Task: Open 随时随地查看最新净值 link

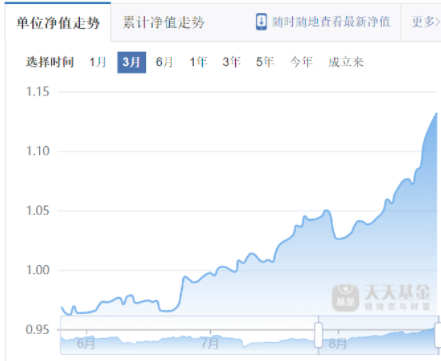Action: tap(331, 22)
